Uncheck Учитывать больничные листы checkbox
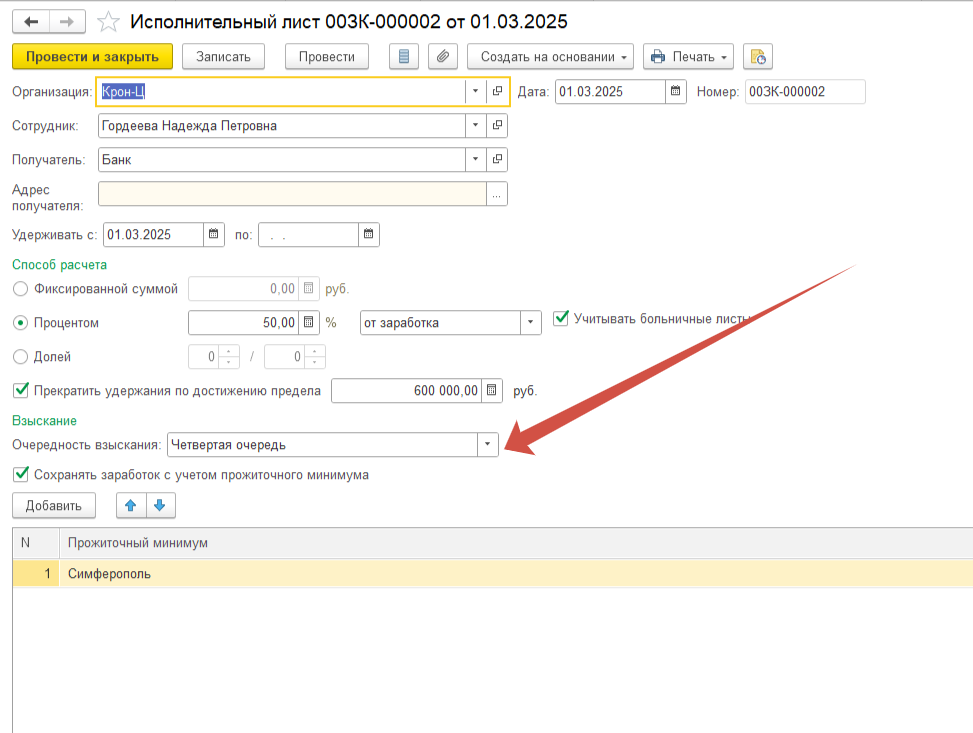This screenshot has width=973, height=733. pos(560,319)
